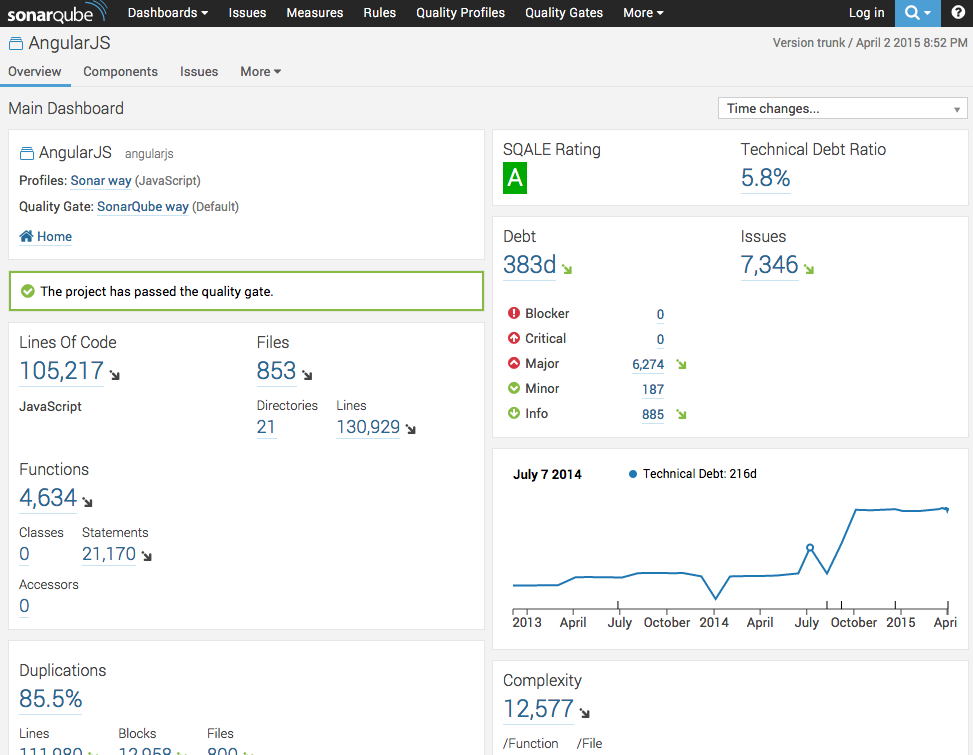Click the project icon in AngularJS description widget
The image size is (973, 755).
point(27,153)
